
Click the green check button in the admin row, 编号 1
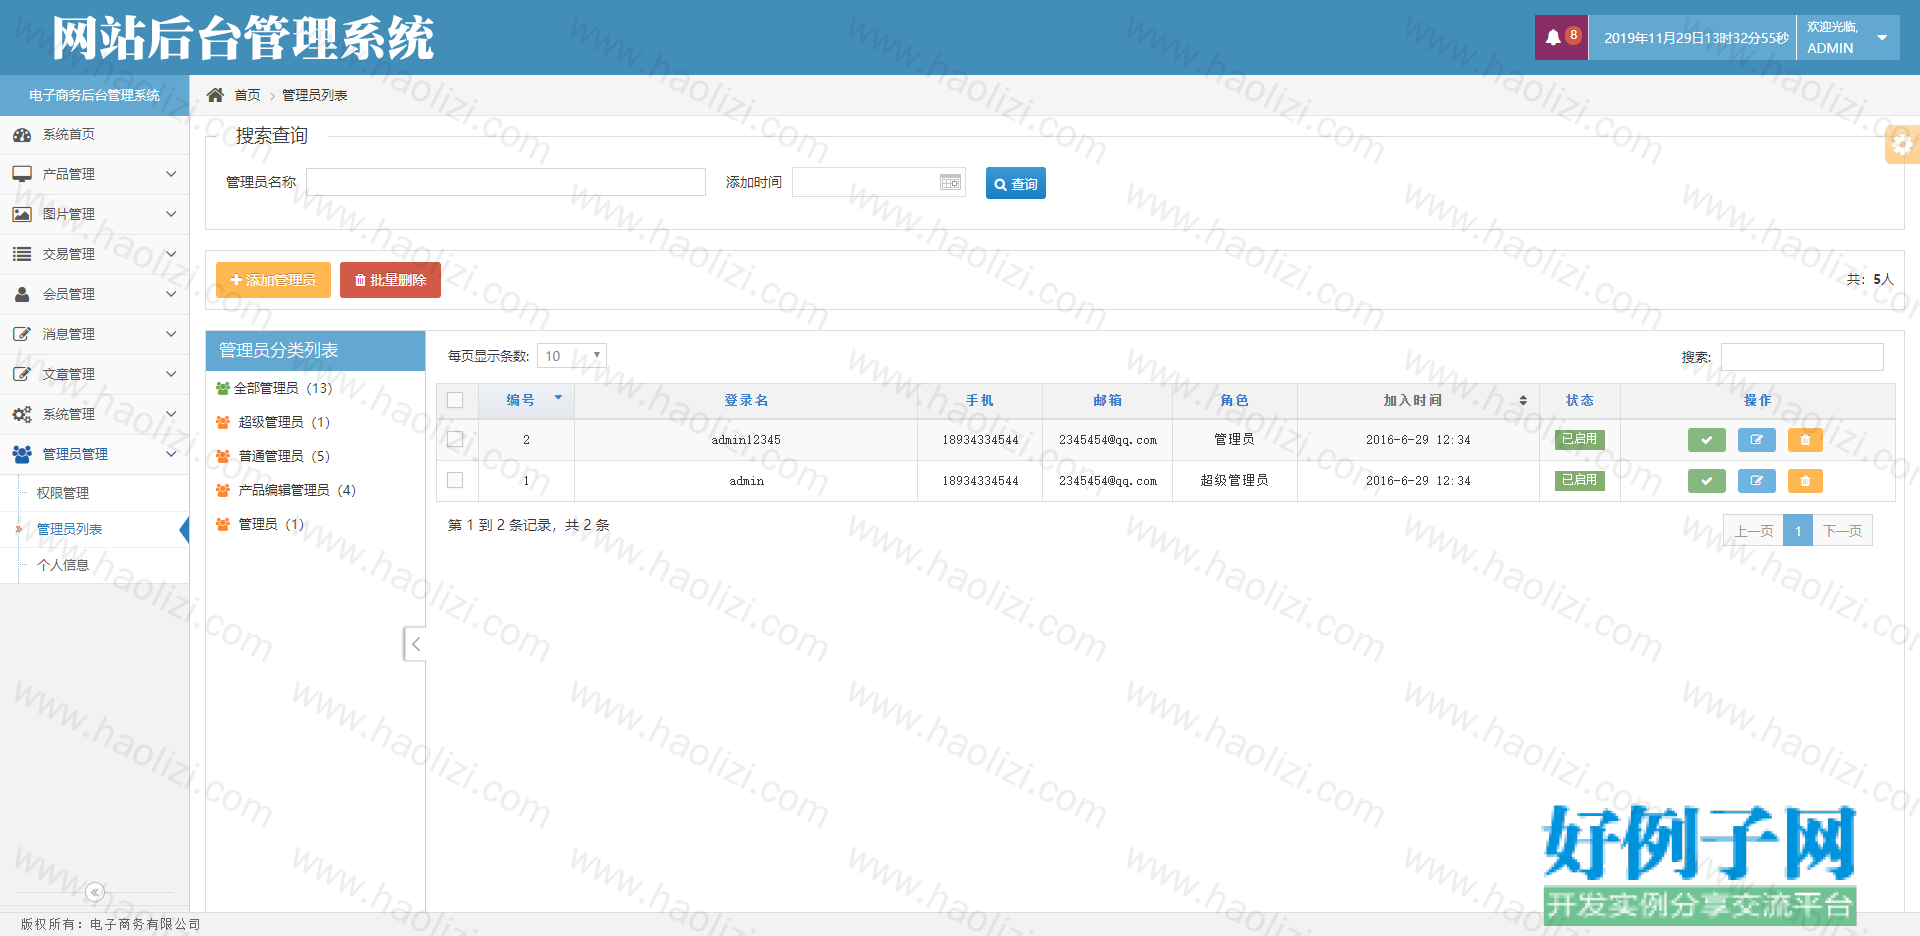(x=1707, y=481)
